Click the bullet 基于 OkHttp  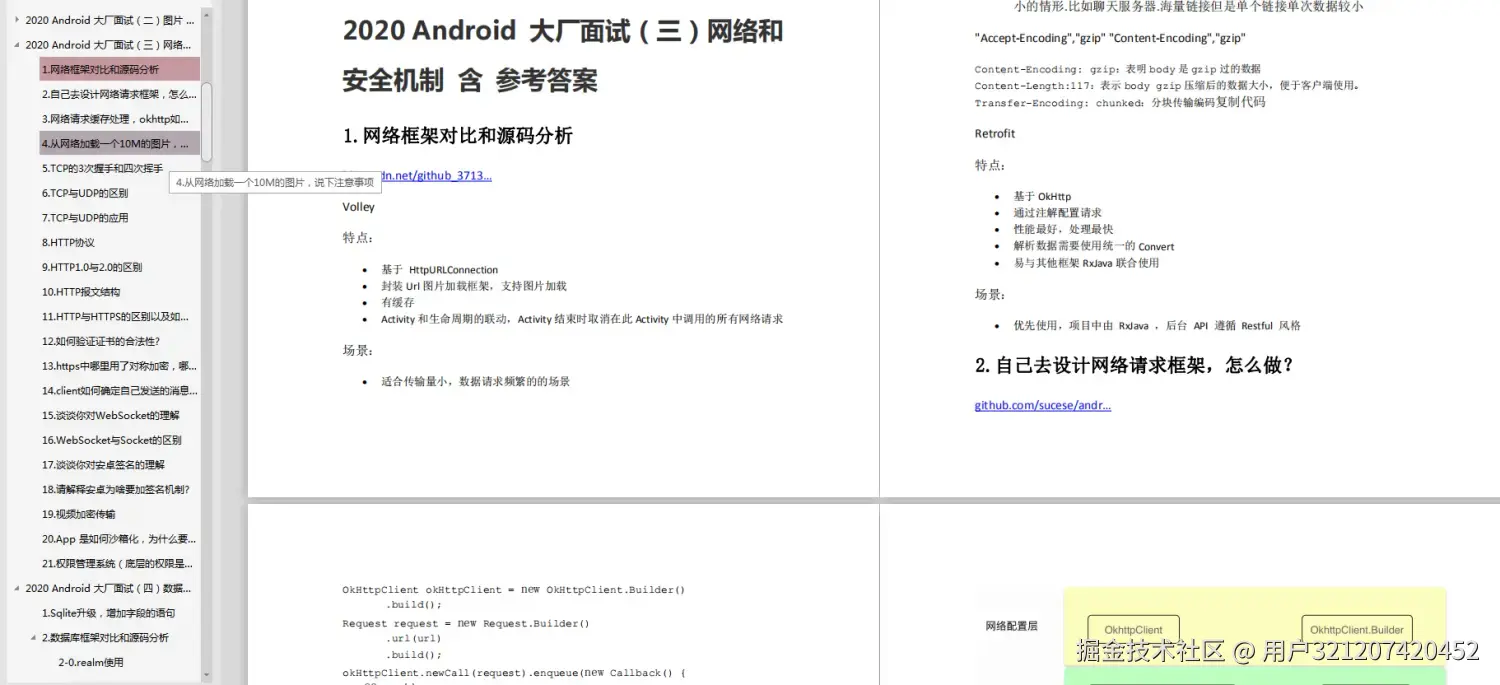click(1042, 197)
